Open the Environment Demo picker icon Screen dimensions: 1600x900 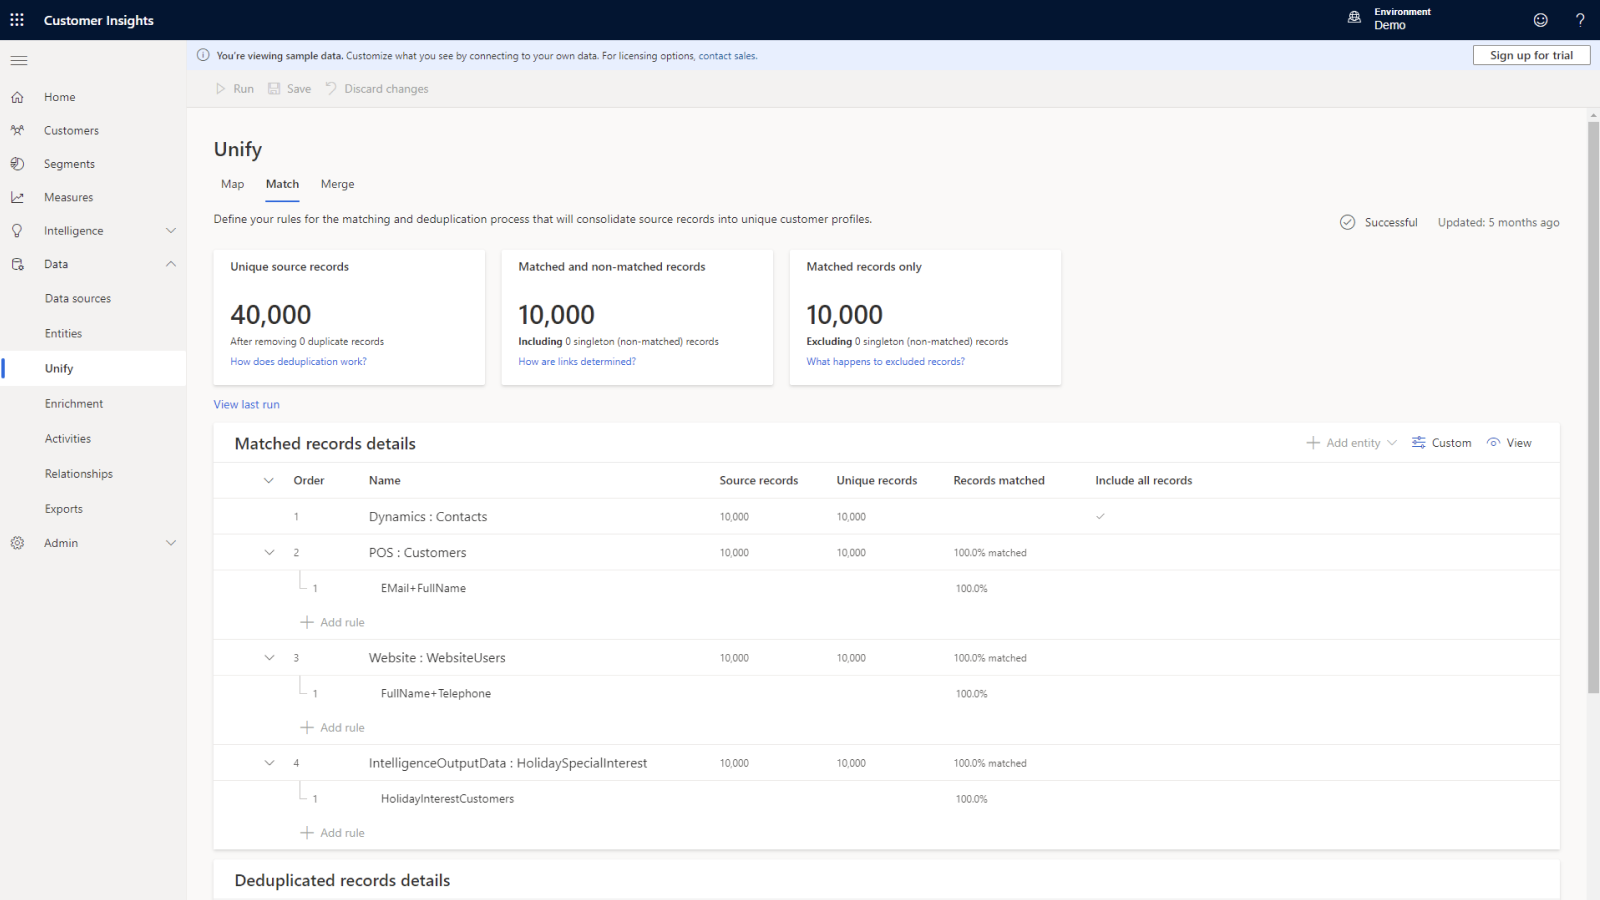pos(1354,18)
